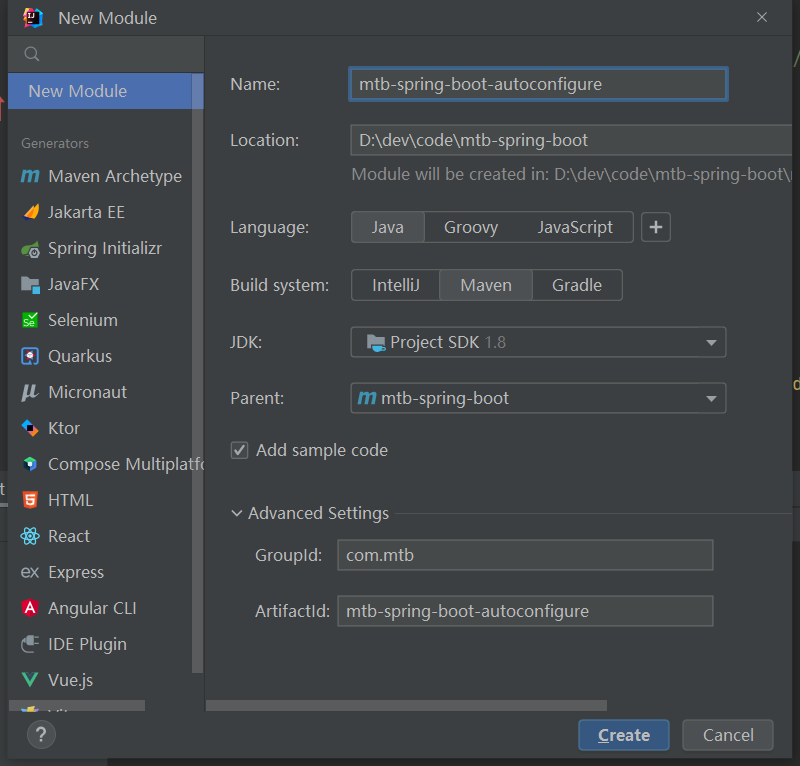The height and width of the screenshot is (766, 800).
Task: Select Angular CLI generator label
Action: pyautogui.click(x=92, y=608)
